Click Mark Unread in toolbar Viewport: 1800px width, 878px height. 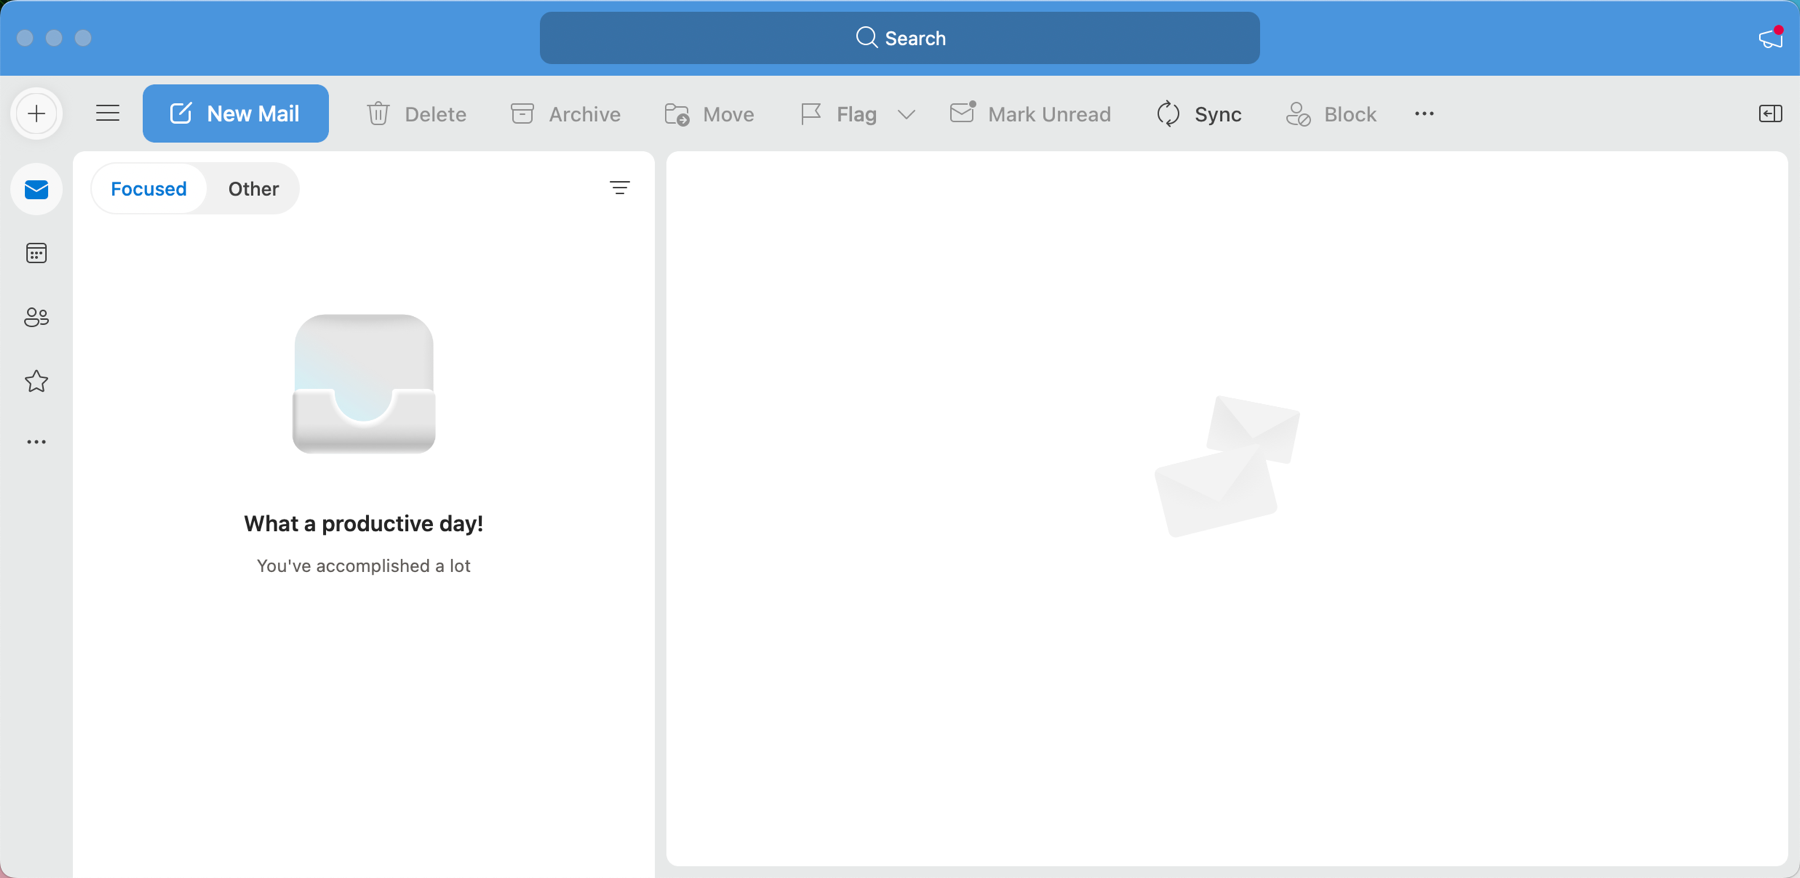tap(1031, 114)
